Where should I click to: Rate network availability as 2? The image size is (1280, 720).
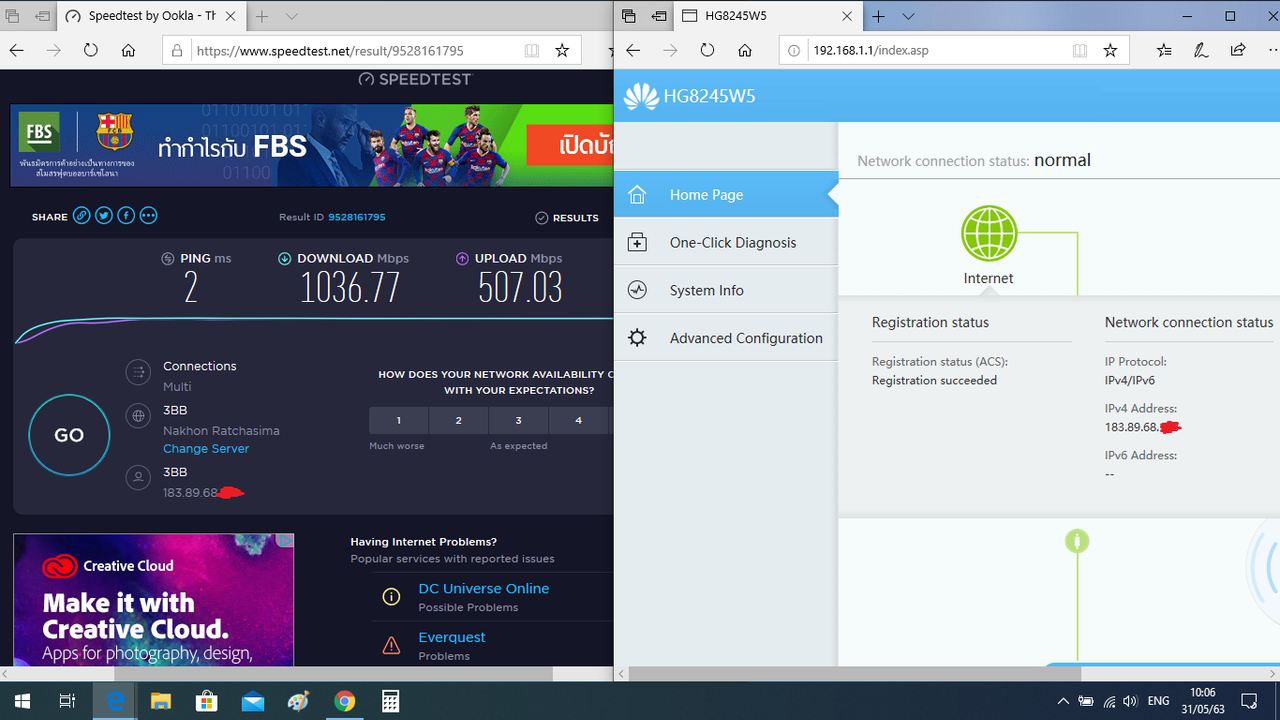point(458,420)
